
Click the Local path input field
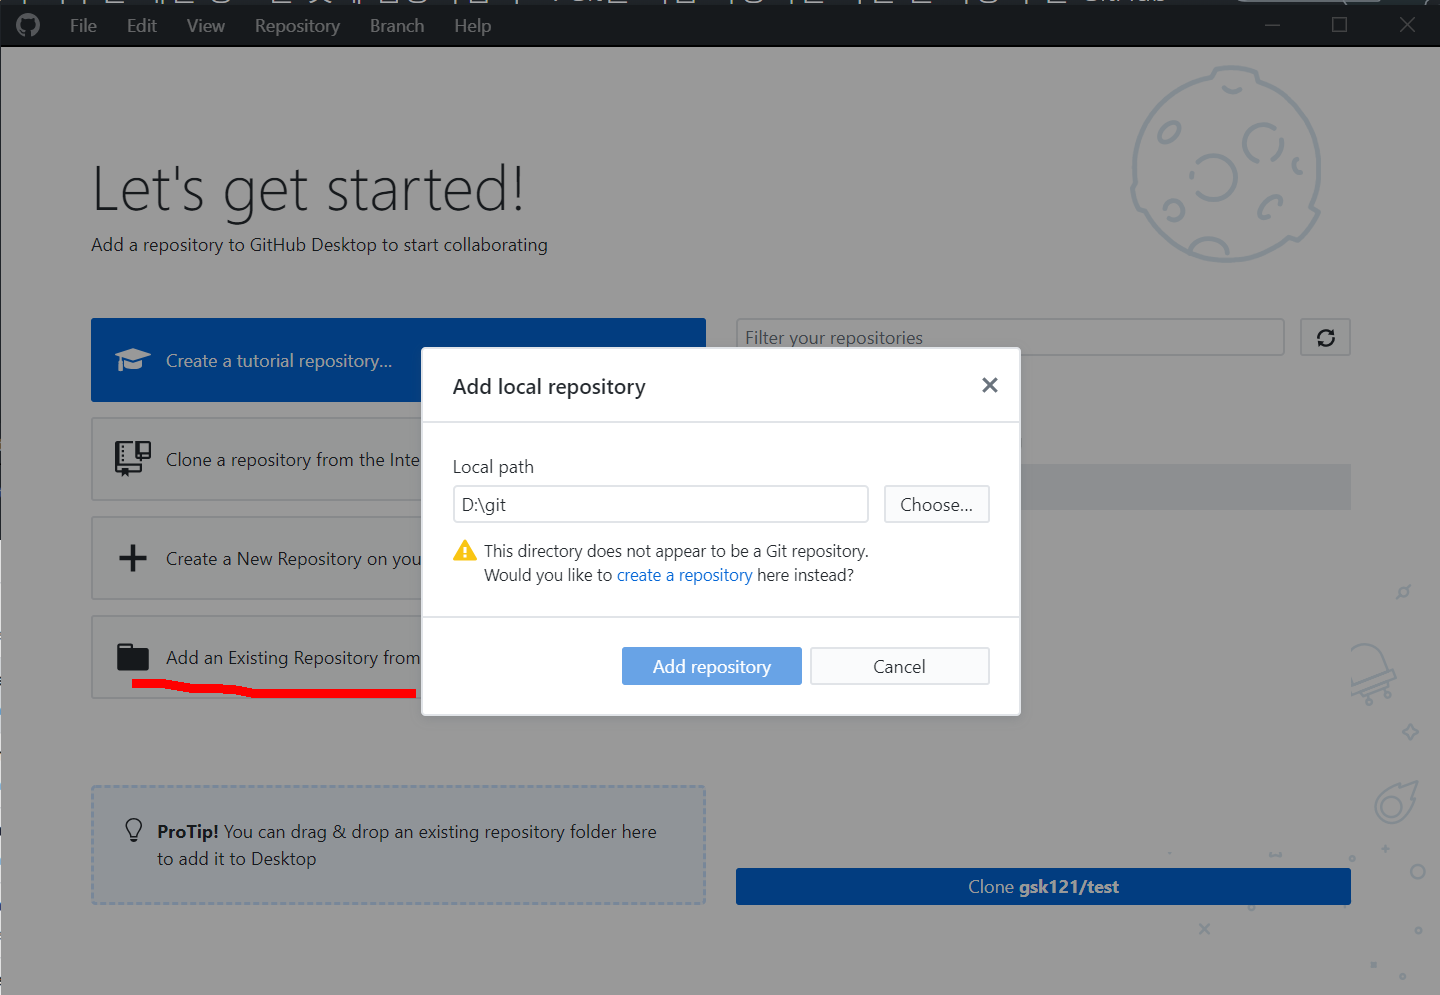point(660,504)
